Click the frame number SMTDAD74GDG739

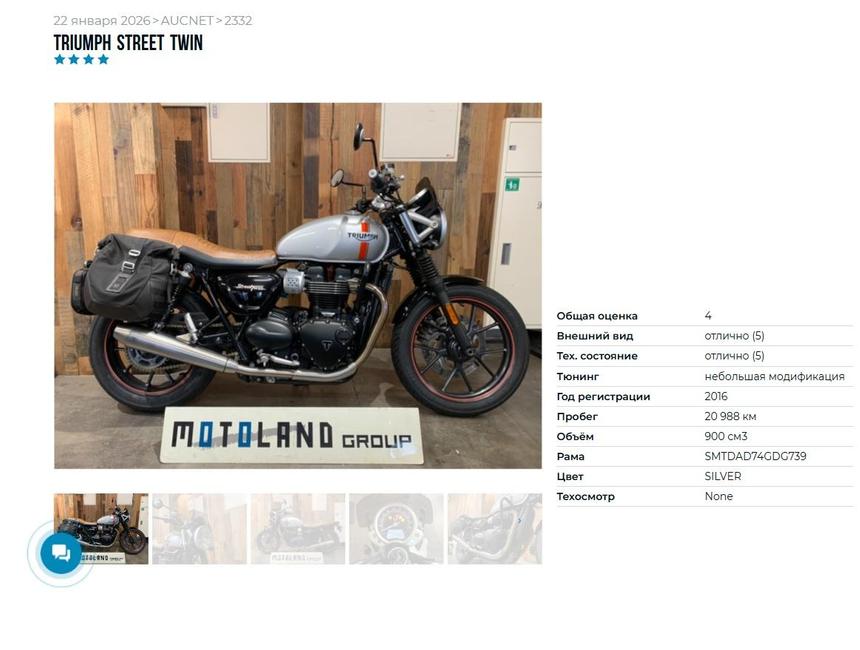pos(755,456)
